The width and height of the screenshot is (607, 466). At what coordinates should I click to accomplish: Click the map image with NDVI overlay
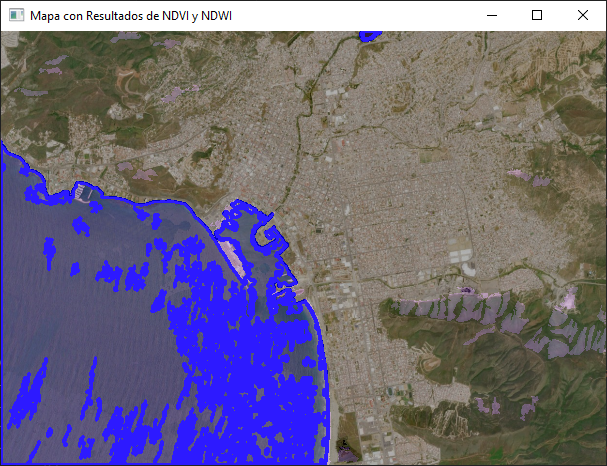click(304, 248)
